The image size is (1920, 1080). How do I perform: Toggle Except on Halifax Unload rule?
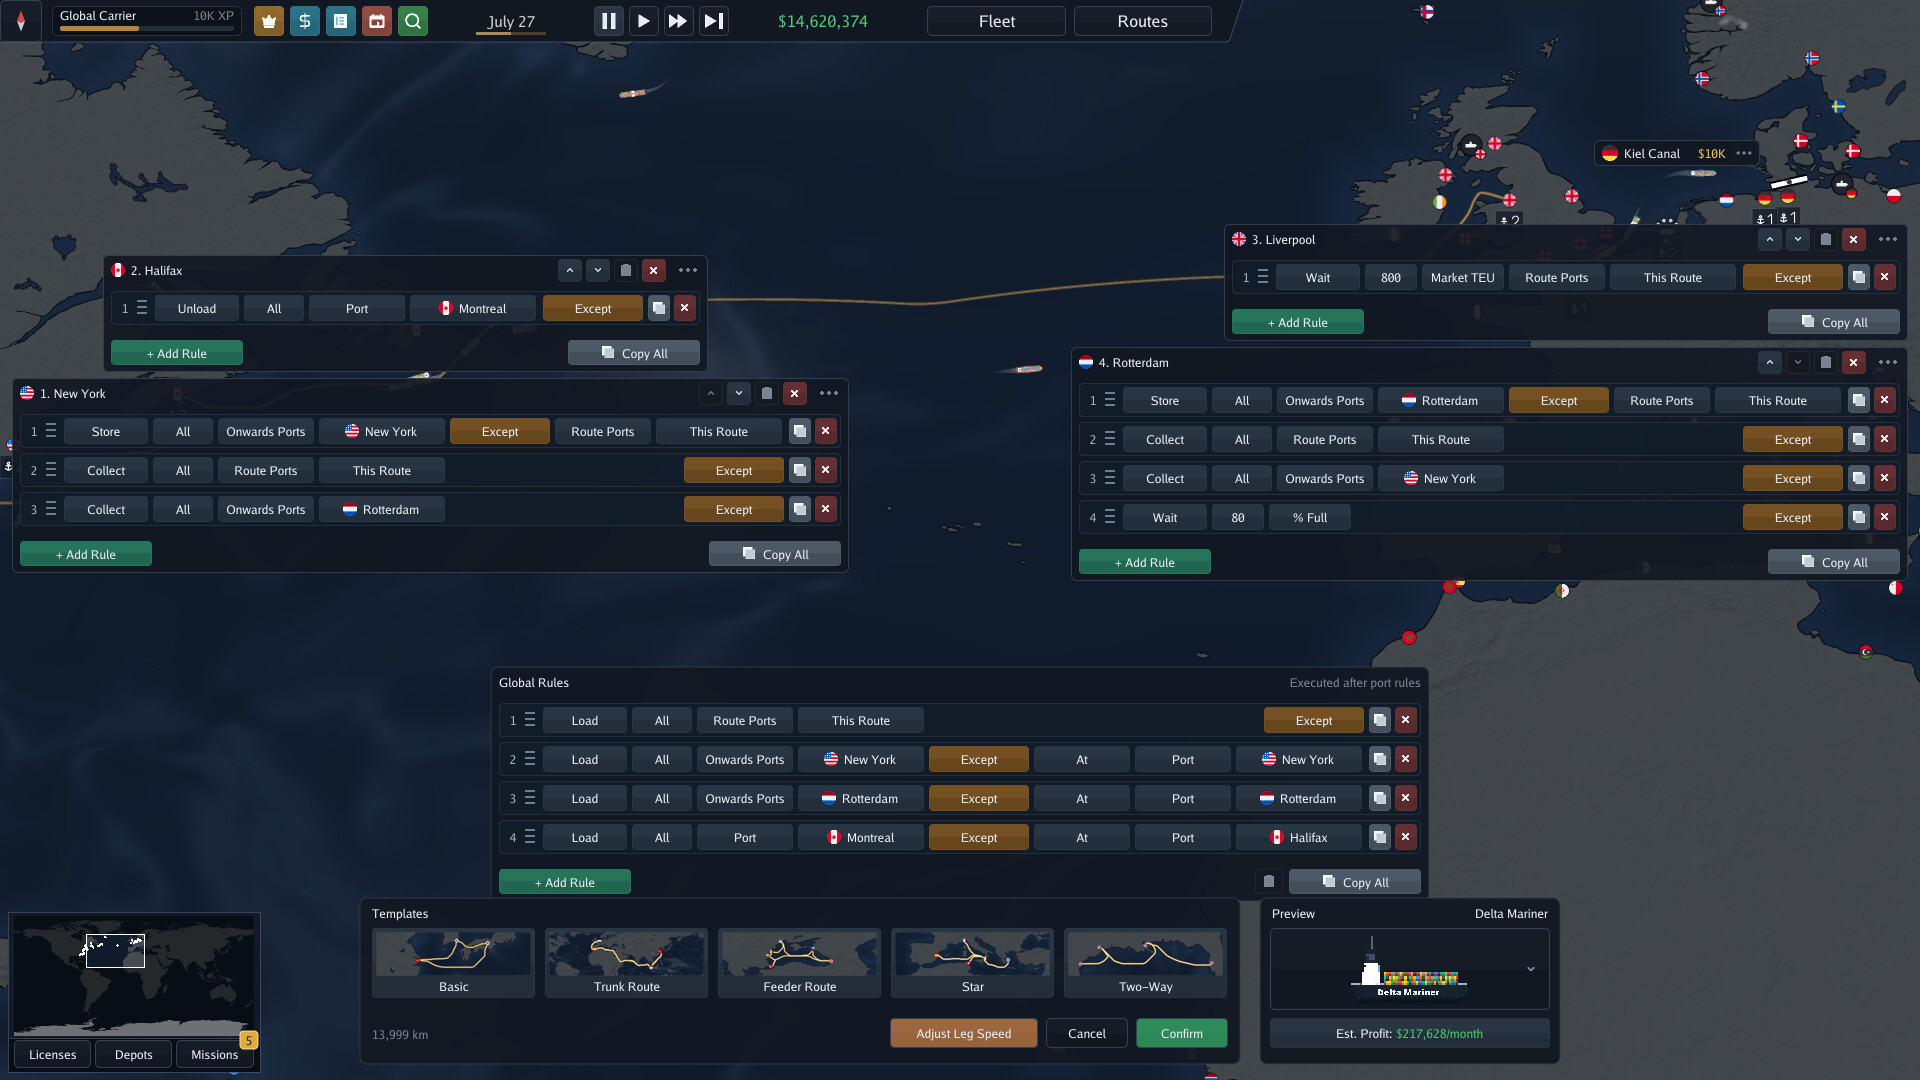[593, 308]
